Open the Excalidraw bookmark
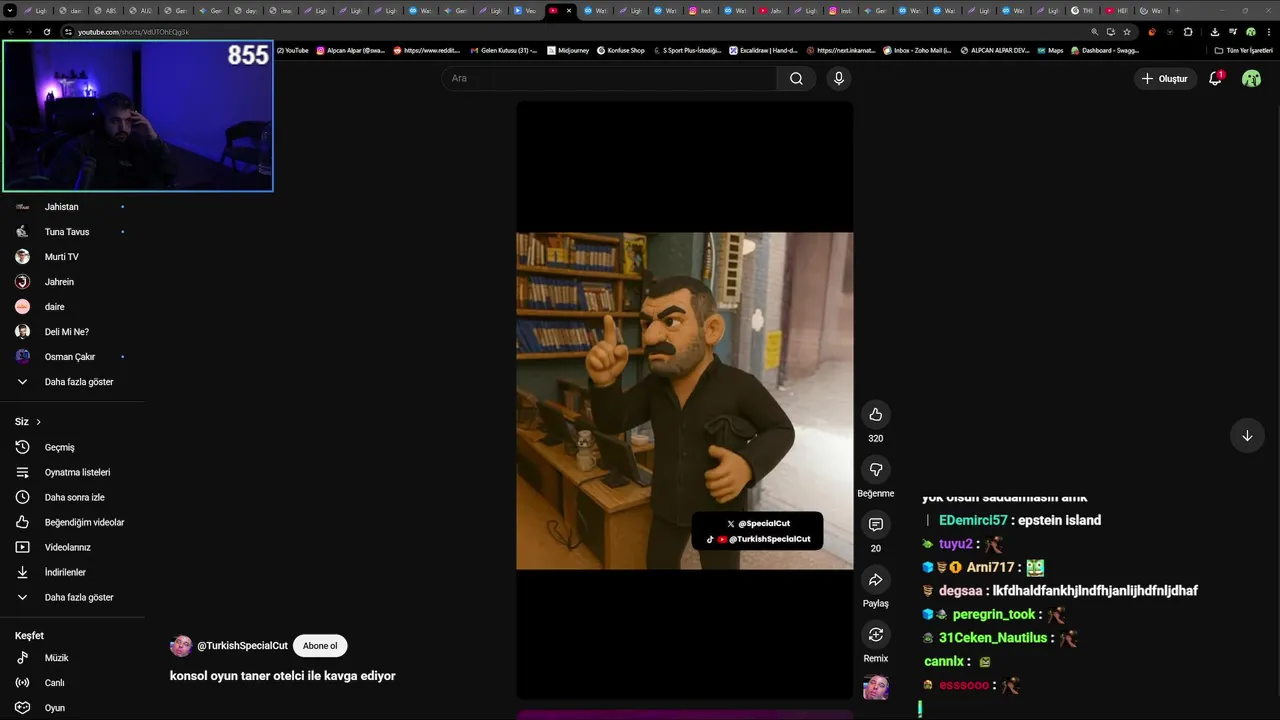 pyautogui.click(x=763, y=50)
